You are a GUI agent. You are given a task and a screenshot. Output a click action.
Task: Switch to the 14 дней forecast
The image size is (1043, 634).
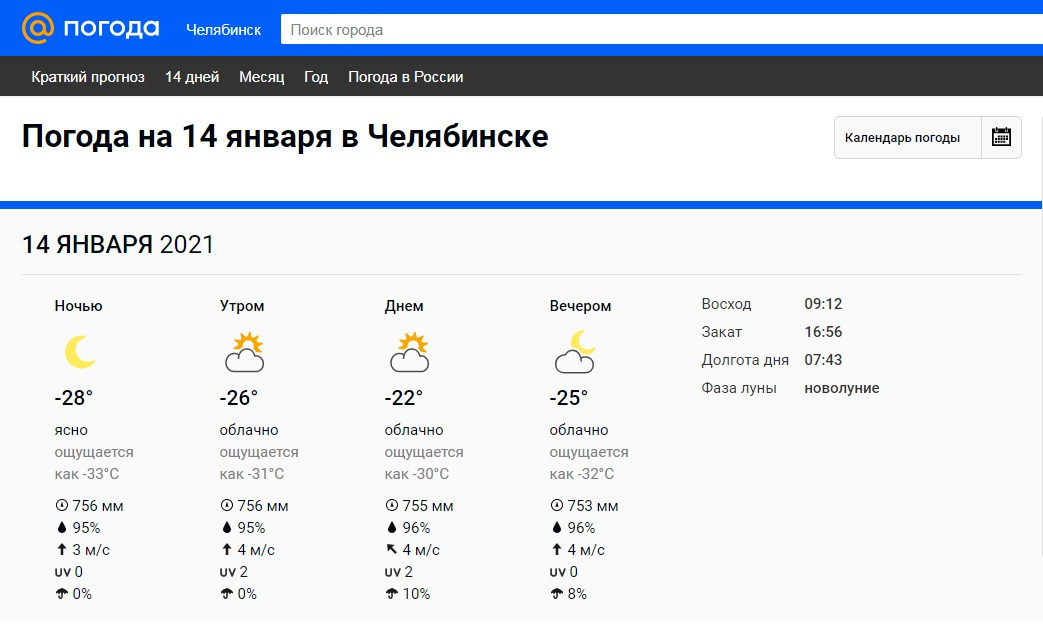(x=192, y=77)
